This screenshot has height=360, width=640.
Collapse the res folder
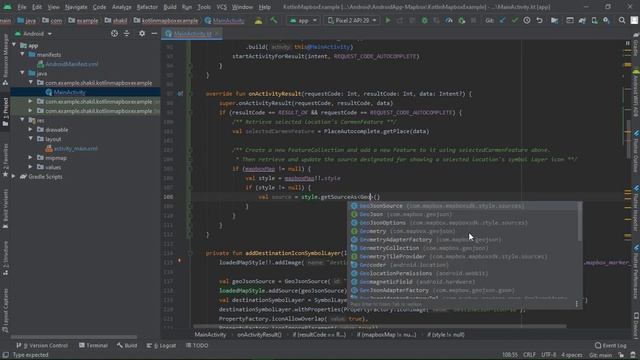pyautogui.click(x=22, y=120)
